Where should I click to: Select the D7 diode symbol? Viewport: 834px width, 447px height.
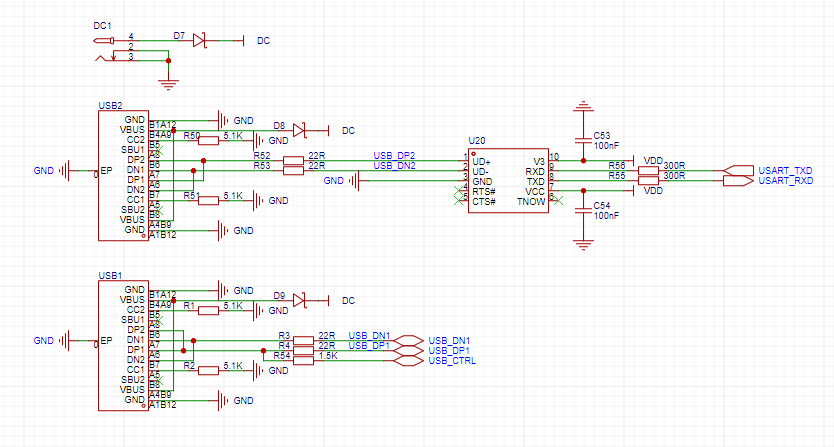coord(199,40)
